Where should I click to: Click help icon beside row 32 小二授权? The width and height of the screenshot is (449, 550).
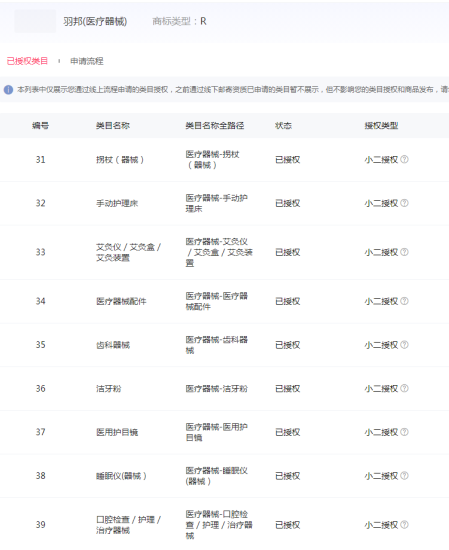coord(404,203)
